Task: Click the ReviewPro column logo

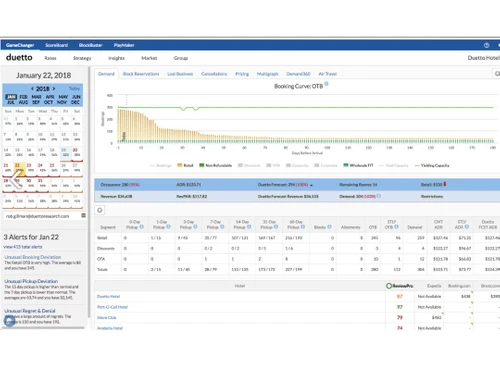Action: (x=399, y=286)
